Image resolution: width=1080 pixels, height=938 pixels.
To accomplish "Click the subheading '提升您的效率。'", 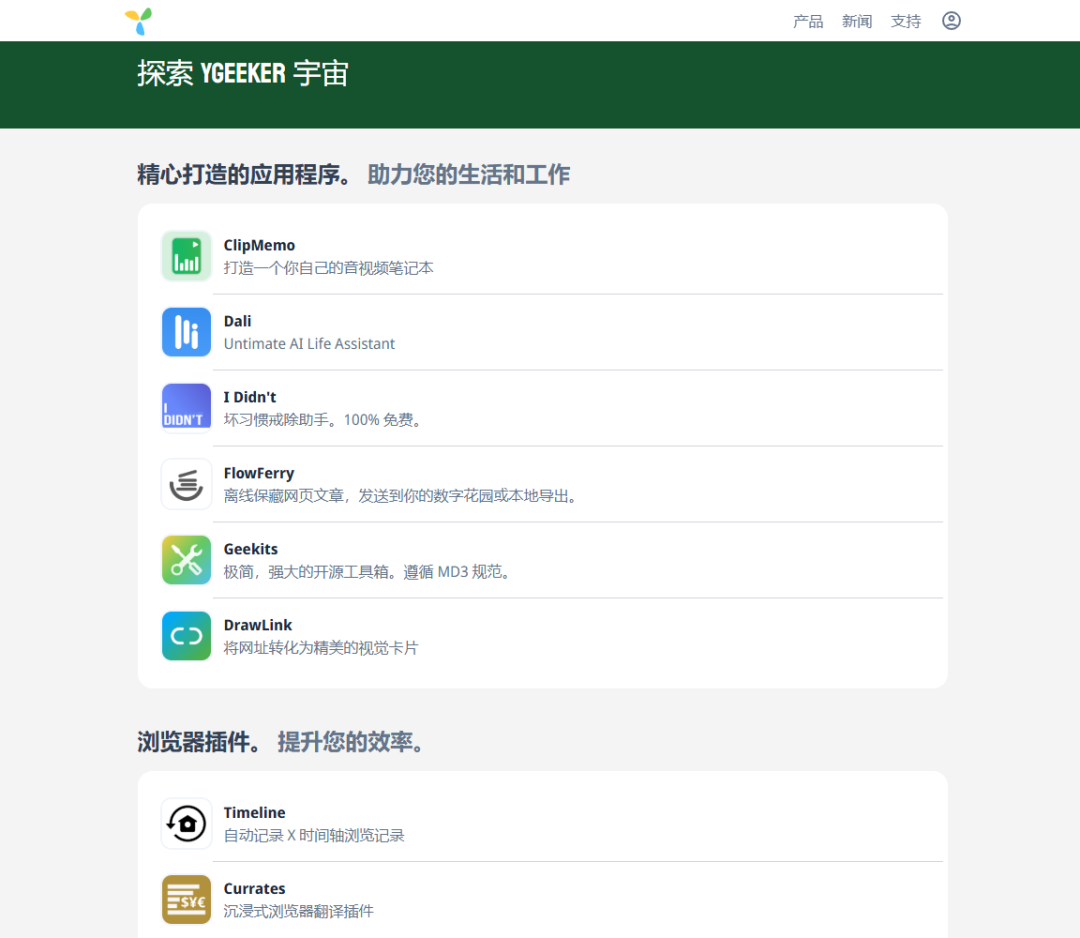I will [351, 742].
